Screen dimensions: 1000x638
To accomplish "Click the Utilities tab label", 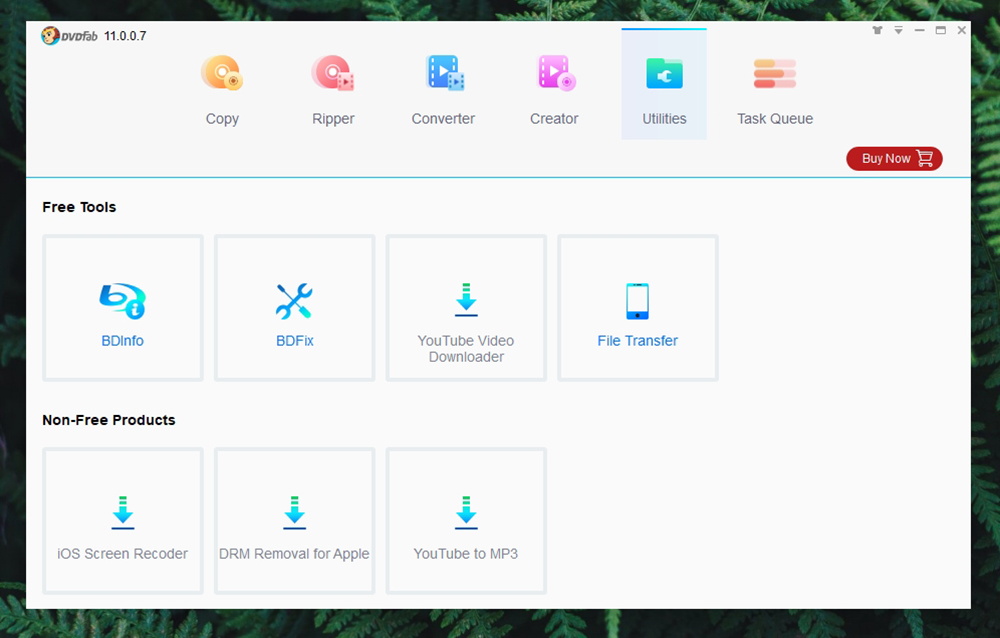I will 664,119.
